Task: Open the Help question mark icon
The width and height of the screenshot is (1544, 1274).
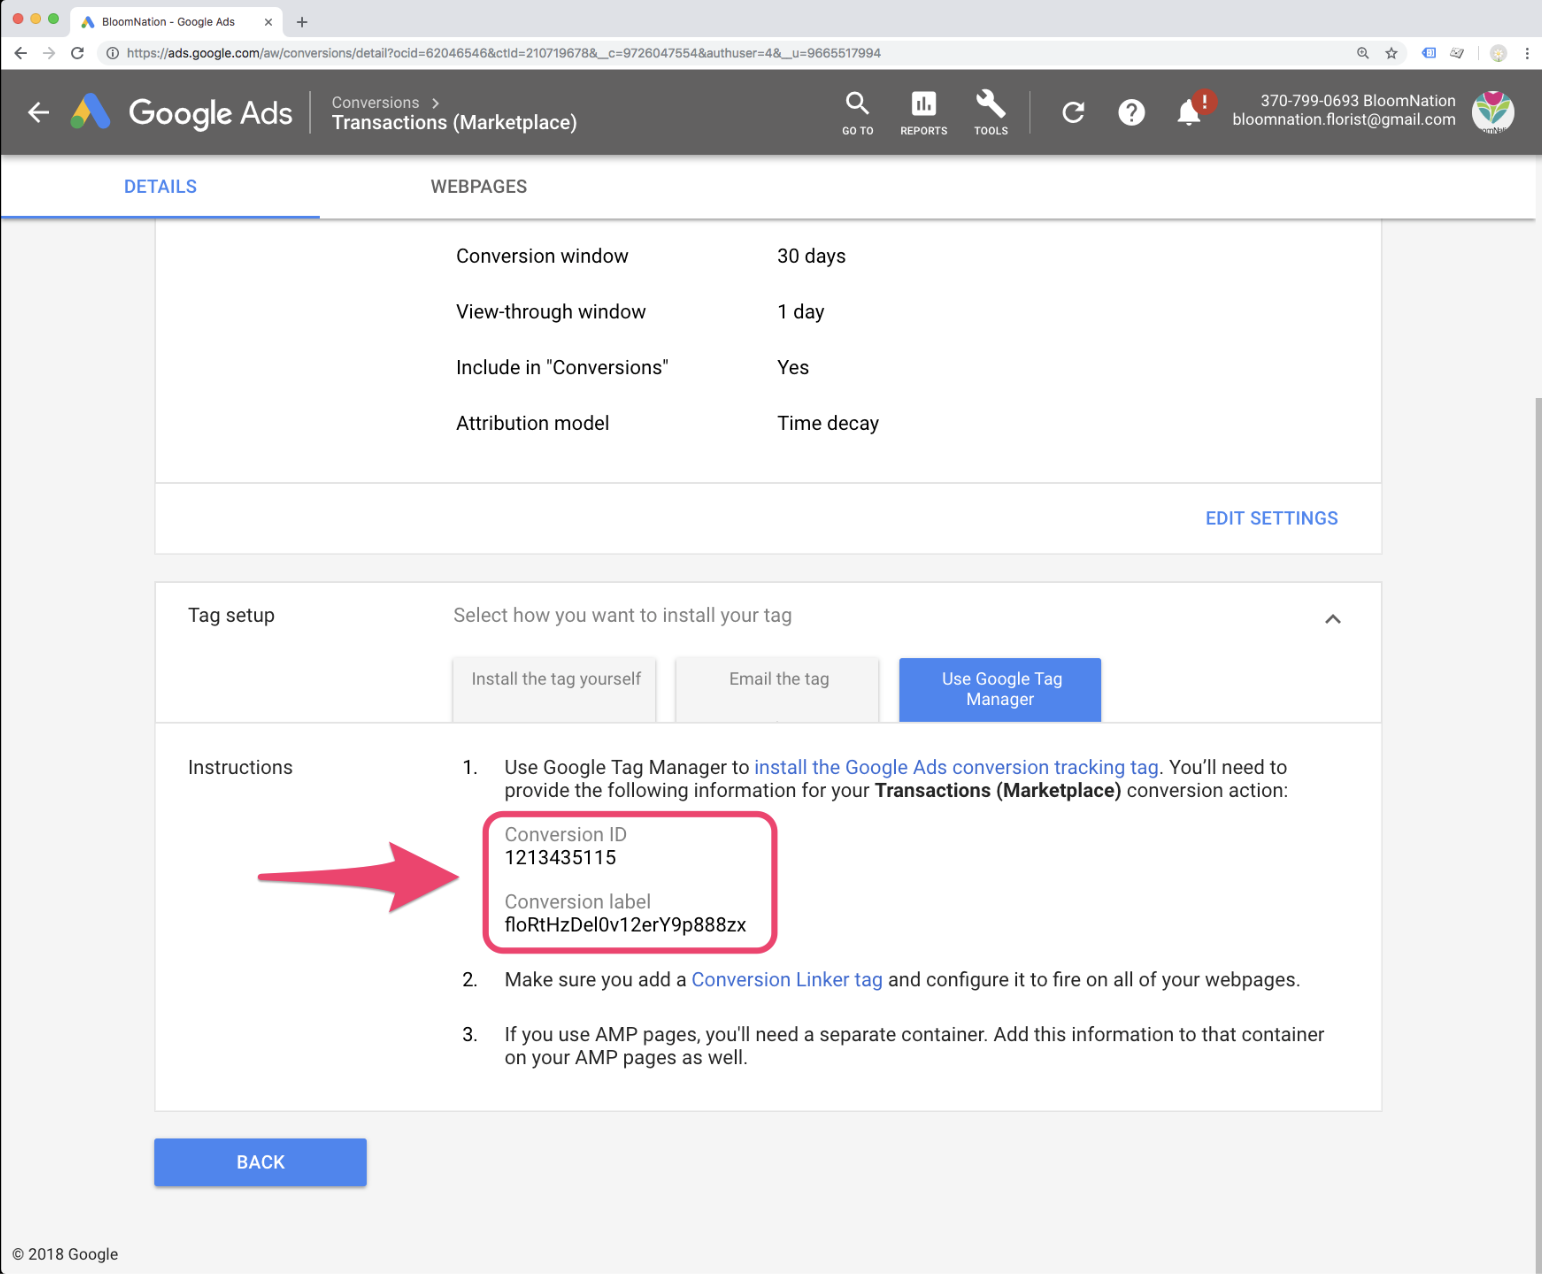Action: pyautogui.click(x=1131, y=112)
